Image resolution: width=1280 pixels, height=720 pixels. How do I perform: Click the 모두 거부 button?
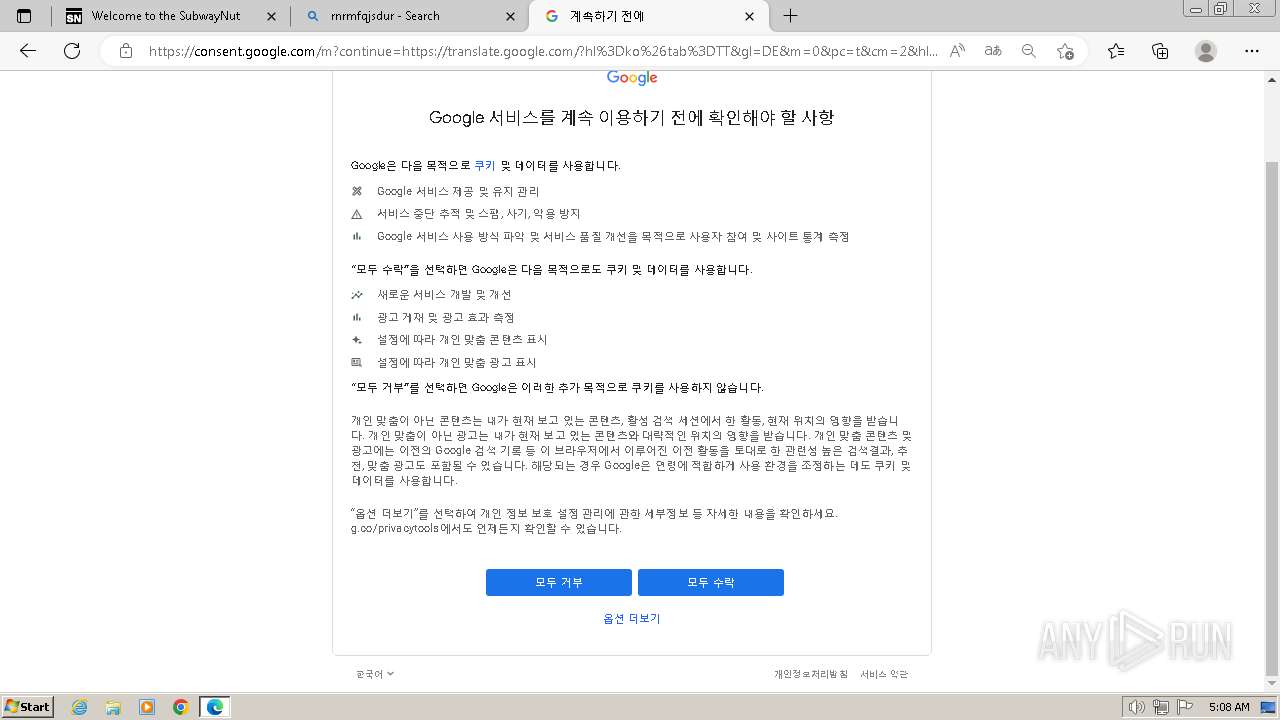559,582
